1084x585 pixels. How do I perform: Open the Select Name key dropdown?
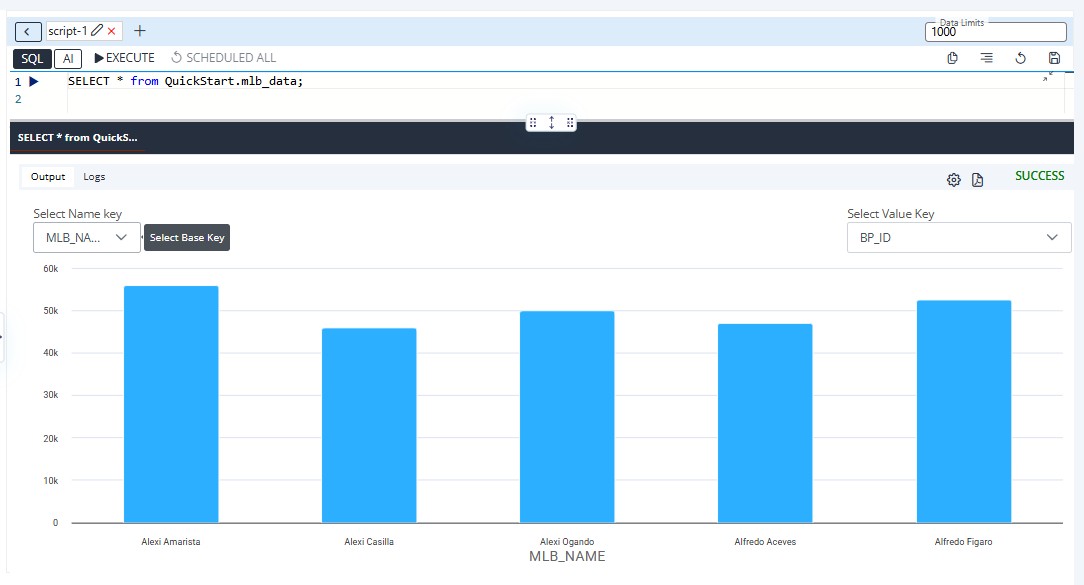pyautogui.click(x=86, y=237)
